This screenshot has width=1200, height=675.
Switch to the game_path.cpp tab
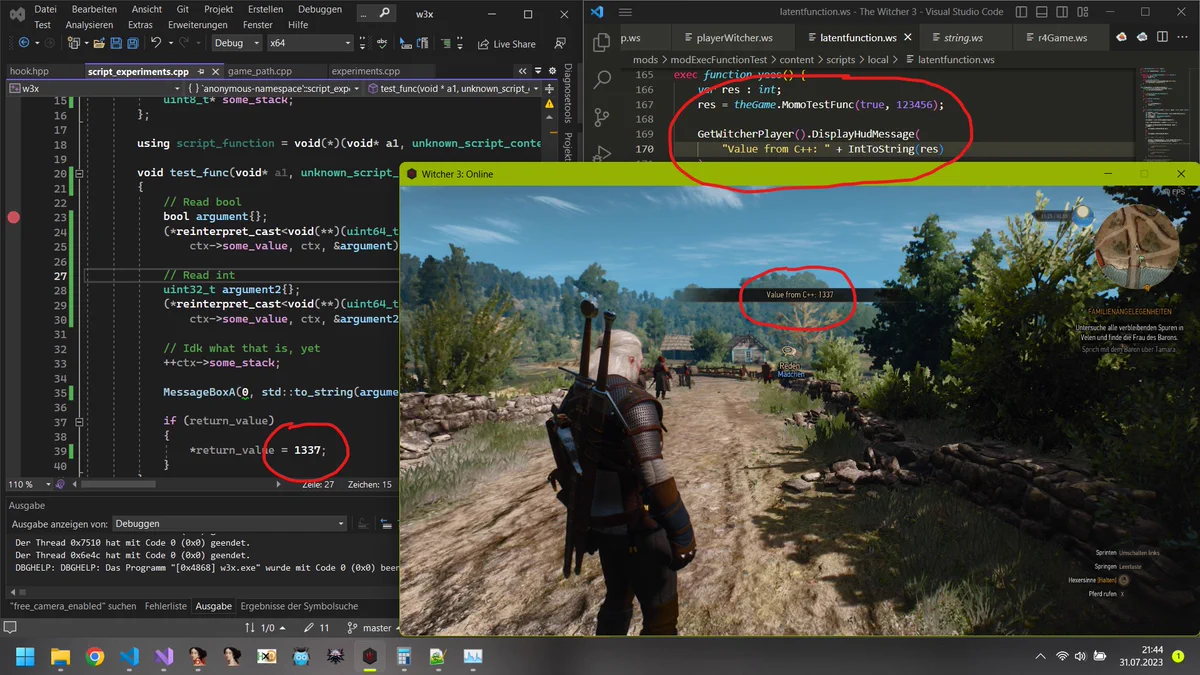[259, 72]
